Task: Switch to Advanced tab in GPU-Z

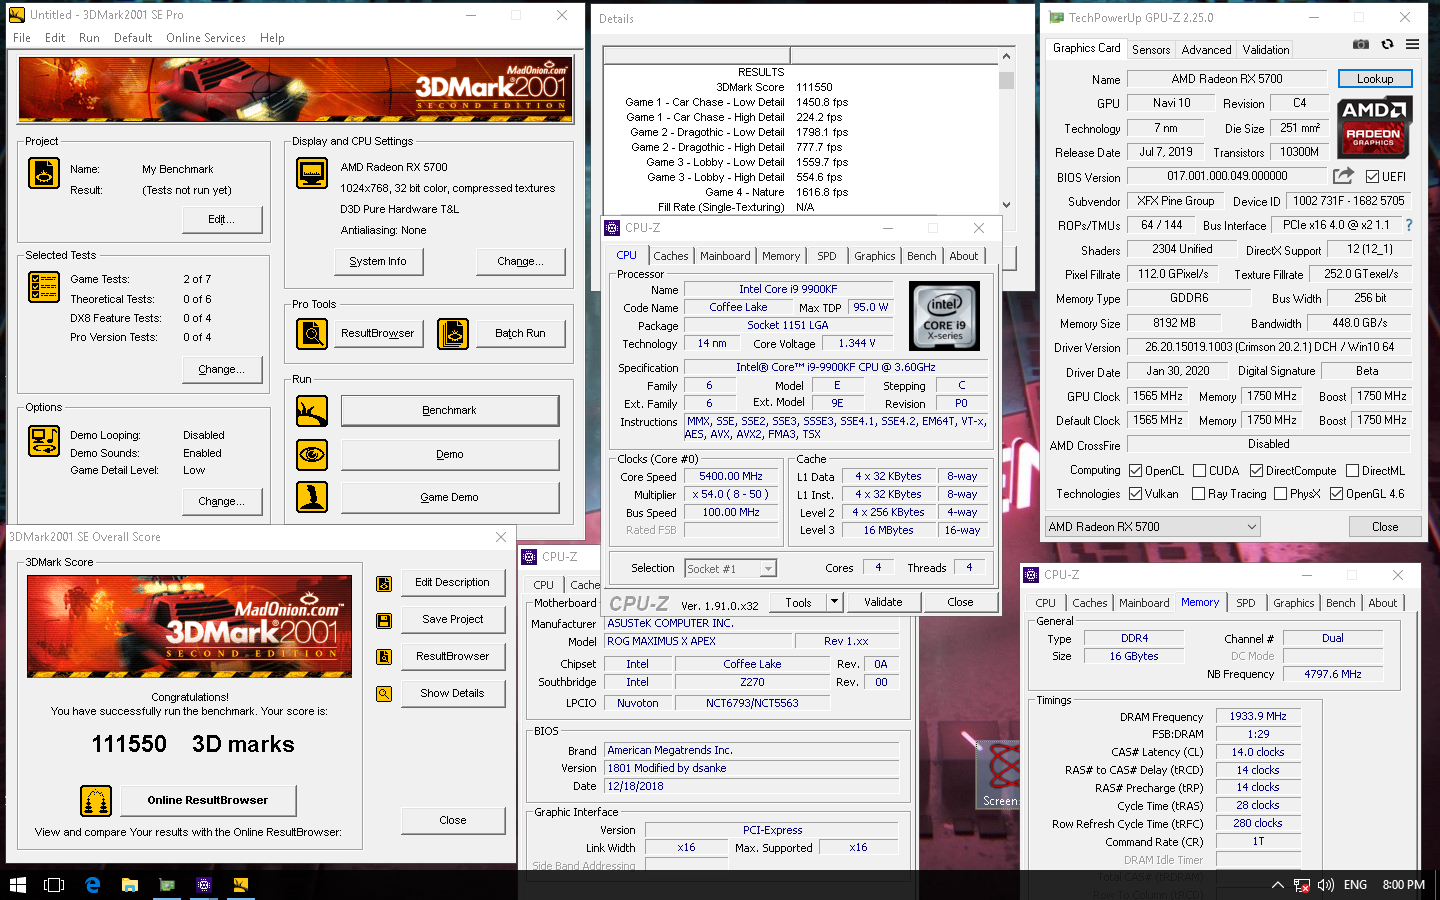Action: coord(1207,50)
